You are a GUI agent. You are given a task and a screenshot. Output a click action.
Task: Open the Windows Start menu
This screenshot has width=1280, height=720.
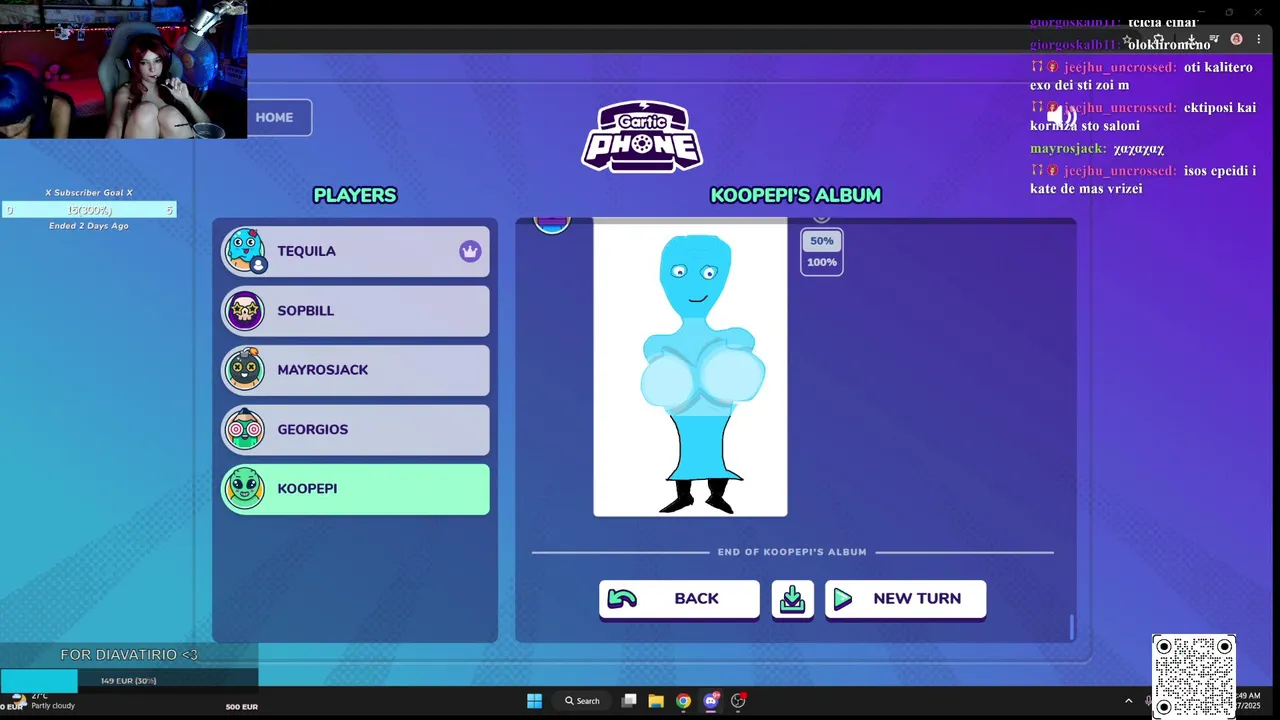(534, 701)
